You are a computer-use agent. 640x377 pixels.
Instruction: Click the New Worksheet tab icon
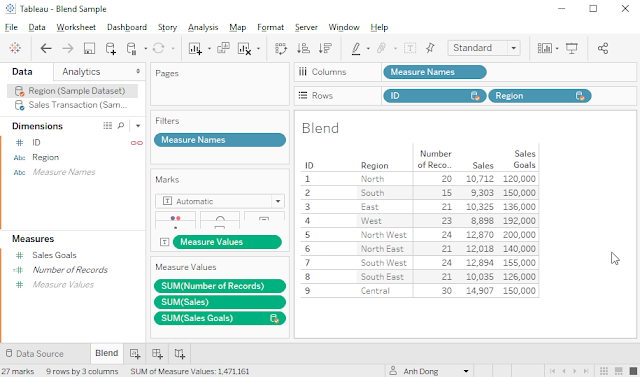(135, 354)
